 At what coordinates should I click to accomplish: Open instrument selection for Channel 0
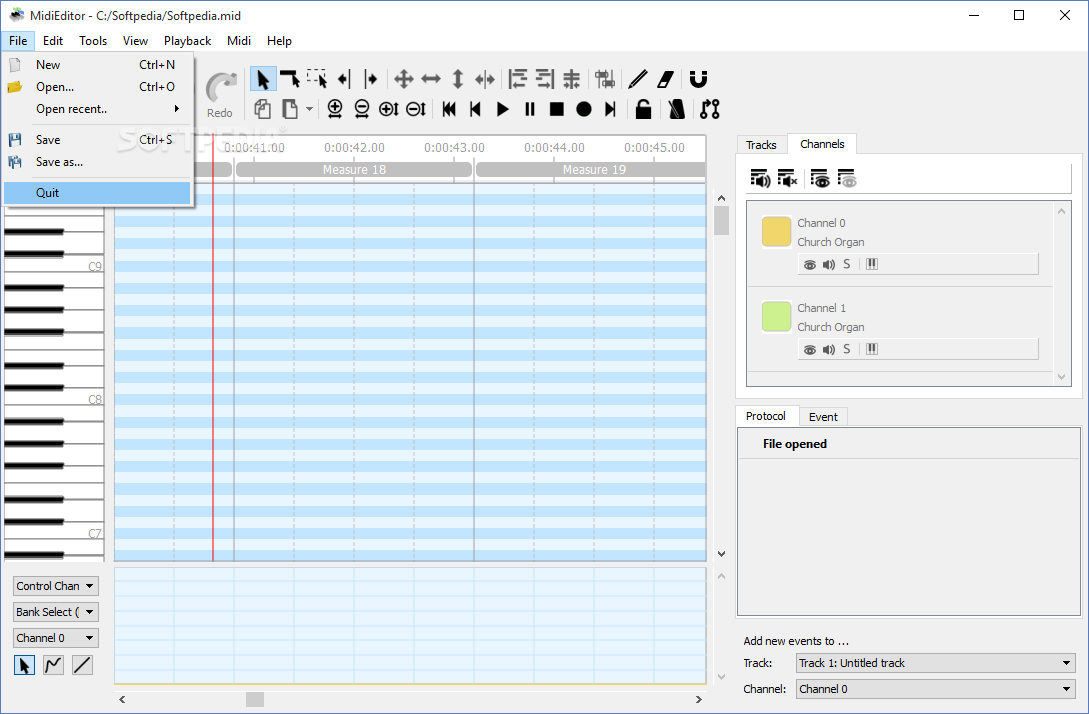click(872, 264)
